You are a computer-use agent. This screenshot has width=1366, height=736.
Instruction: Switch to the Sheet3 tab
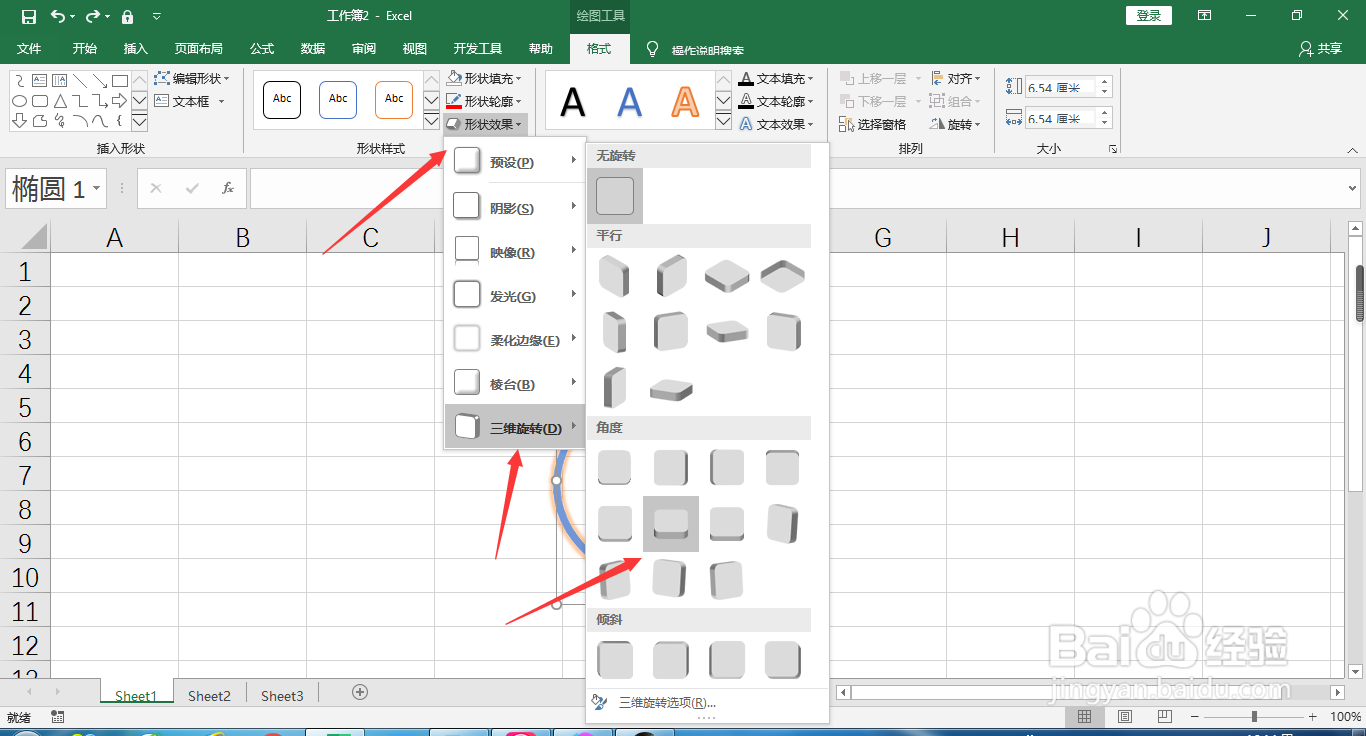click(282, 695)
